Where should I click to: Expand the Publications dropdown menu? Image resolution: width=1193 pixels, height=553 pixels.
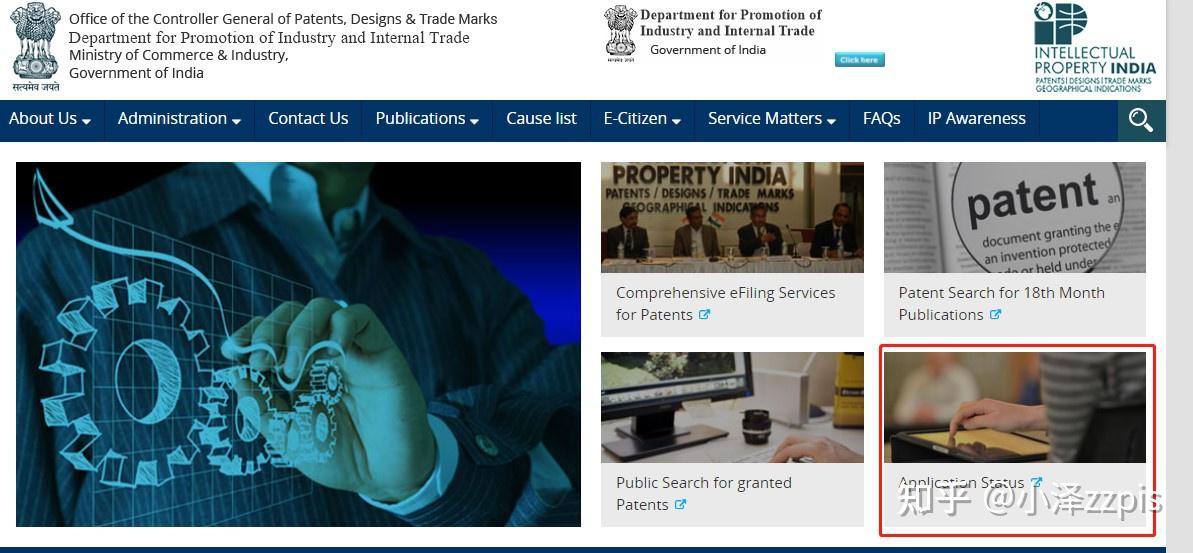coord(427,119)
